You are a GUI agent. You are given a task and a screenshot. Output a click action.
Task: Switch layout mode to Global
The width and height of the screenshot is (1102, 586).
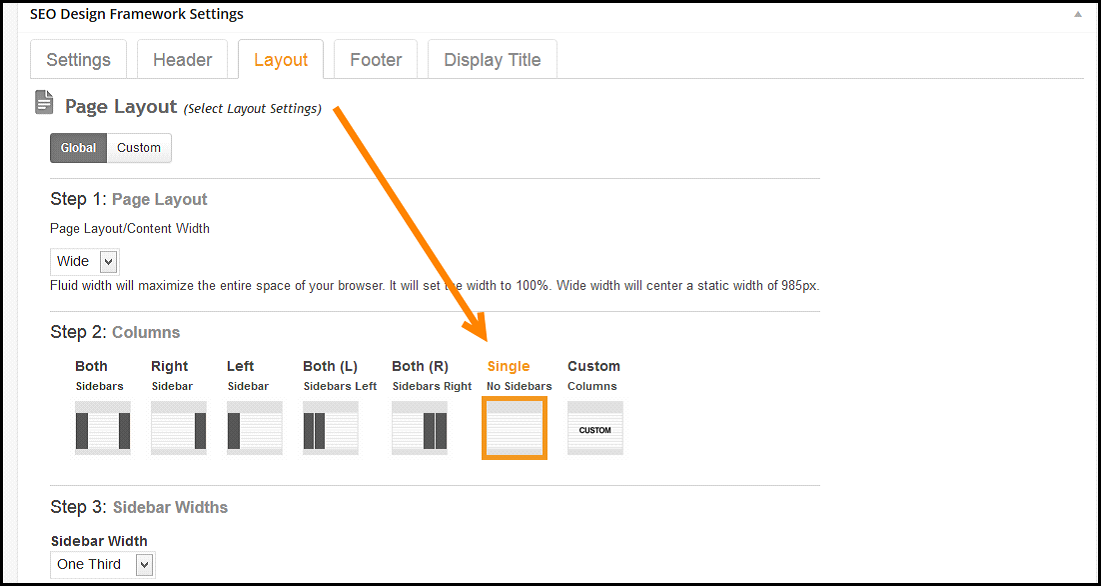tap(78, 148)
